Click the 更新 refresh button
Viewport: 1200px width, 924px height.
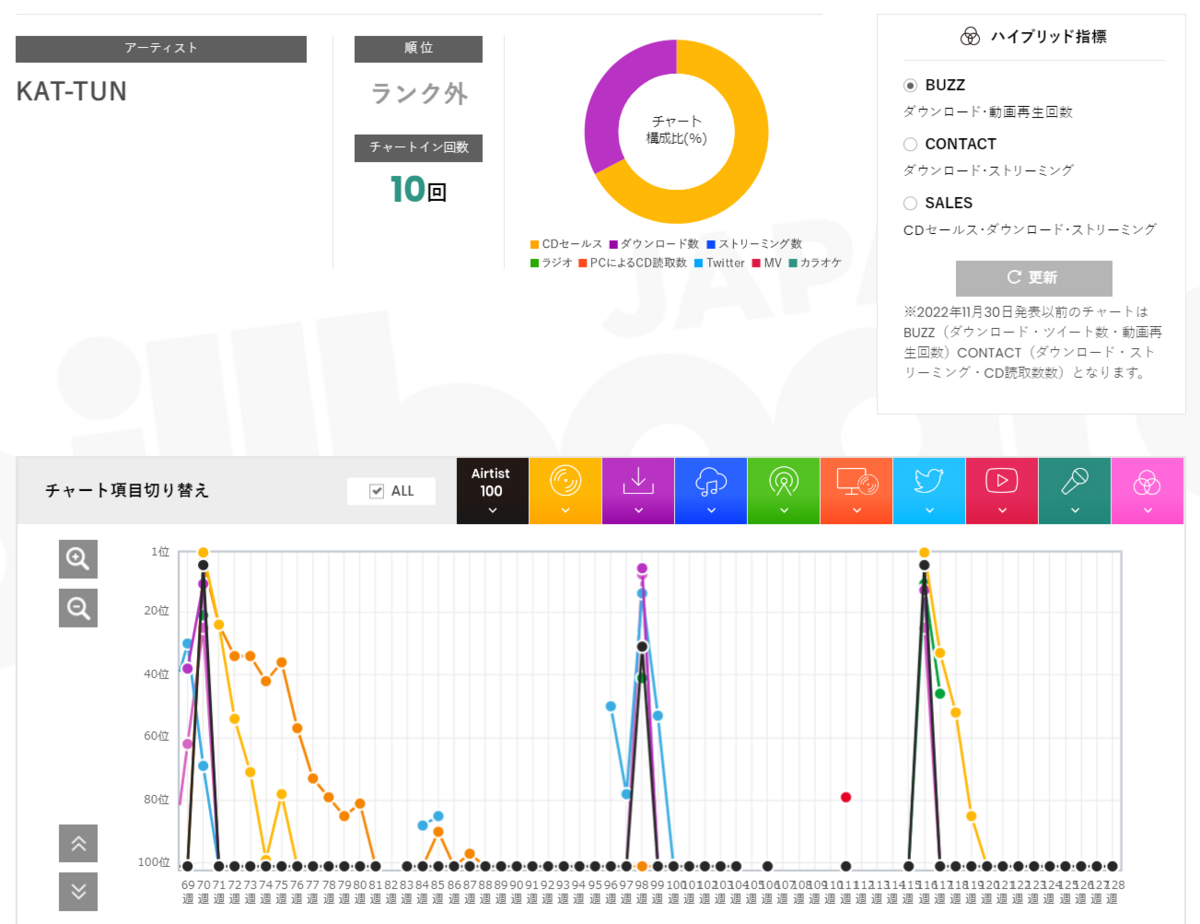coord(1034,278)
